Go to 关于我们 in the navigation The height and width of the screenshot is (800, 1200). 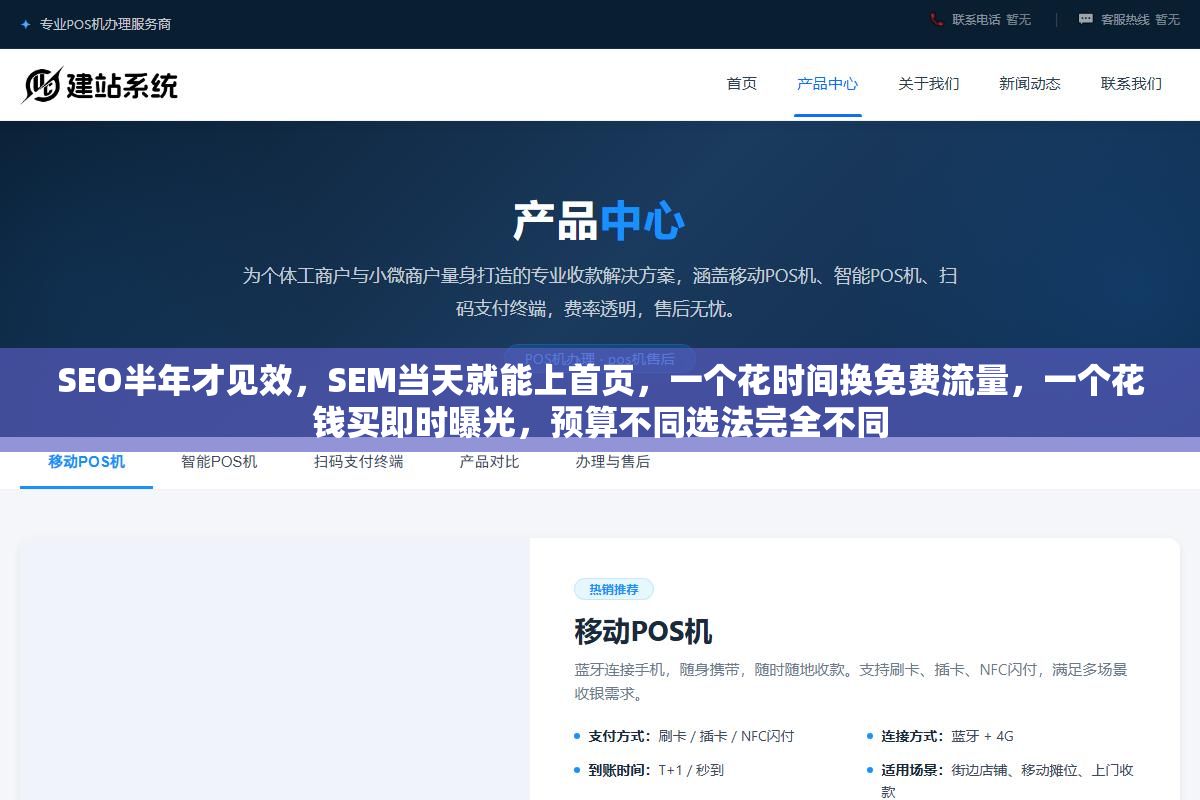[929, 84]
